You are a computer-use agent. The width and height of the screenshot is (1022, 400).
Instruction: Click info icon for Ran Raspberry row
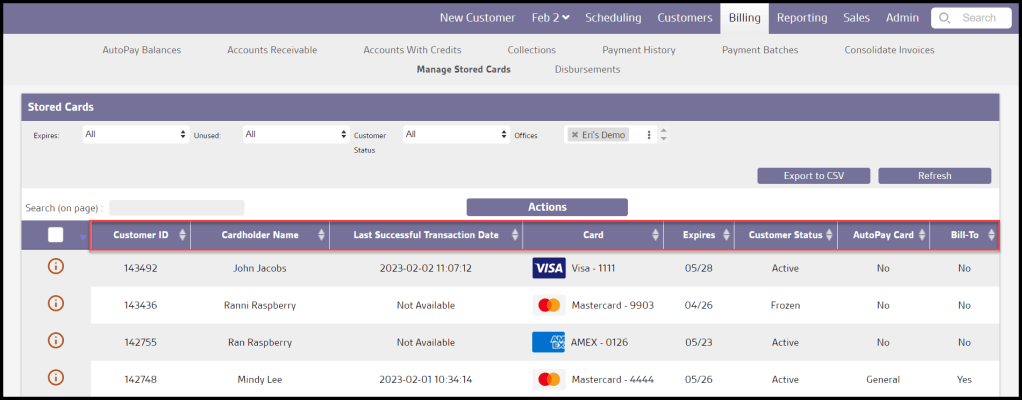click(x=56, y=341)
